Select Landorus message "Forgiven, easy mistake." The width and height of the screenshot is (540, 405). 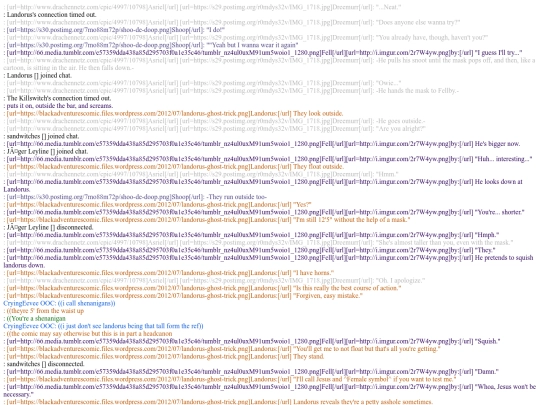(328, 295)
